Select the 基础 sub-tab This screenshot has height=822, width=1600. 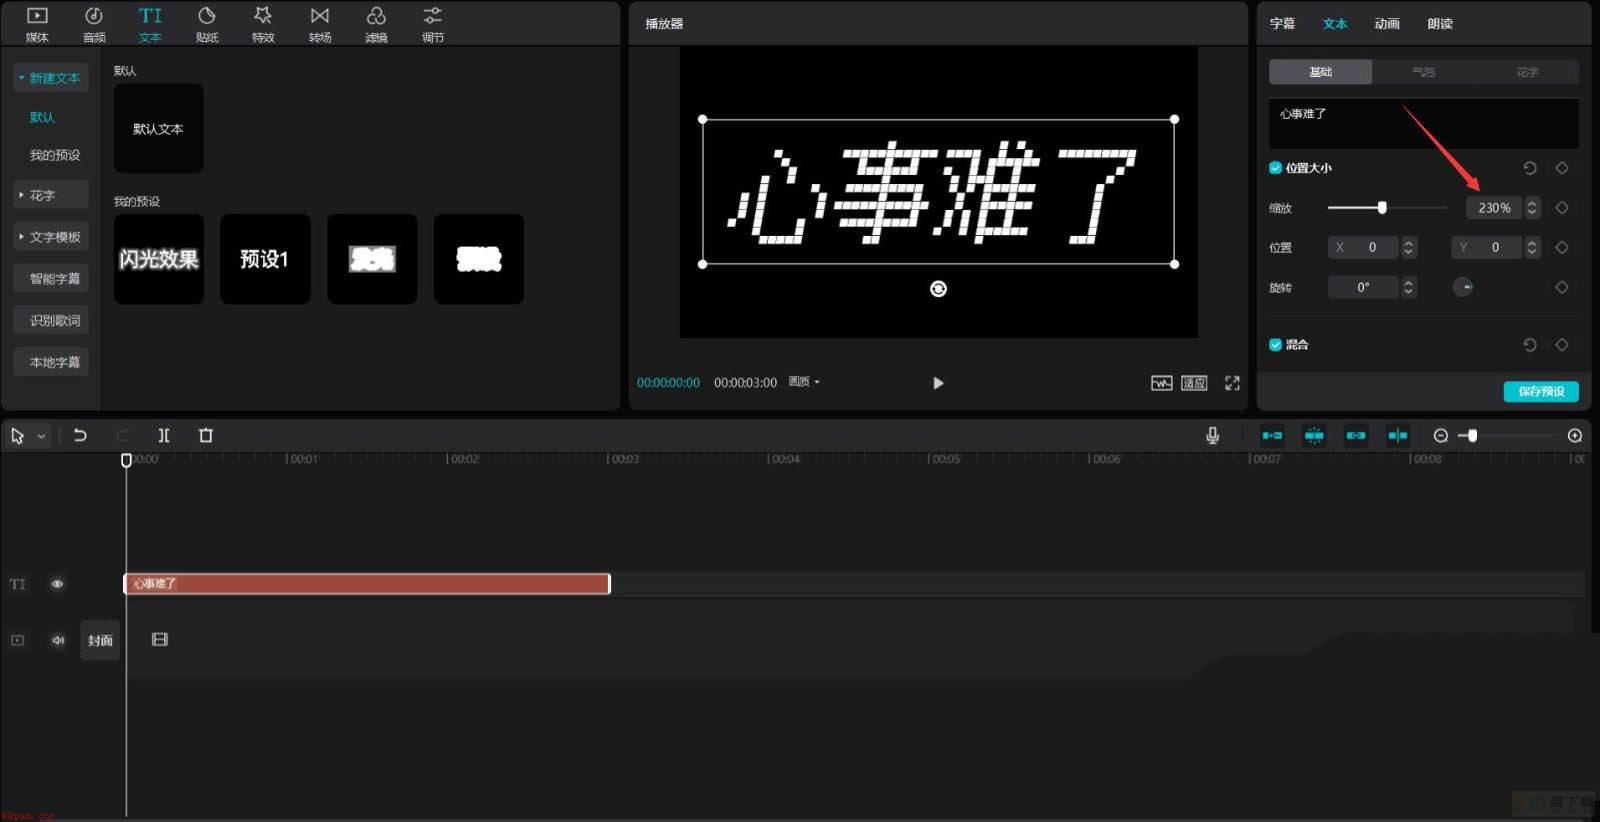pyautogui.click(x=1320, y=72)
